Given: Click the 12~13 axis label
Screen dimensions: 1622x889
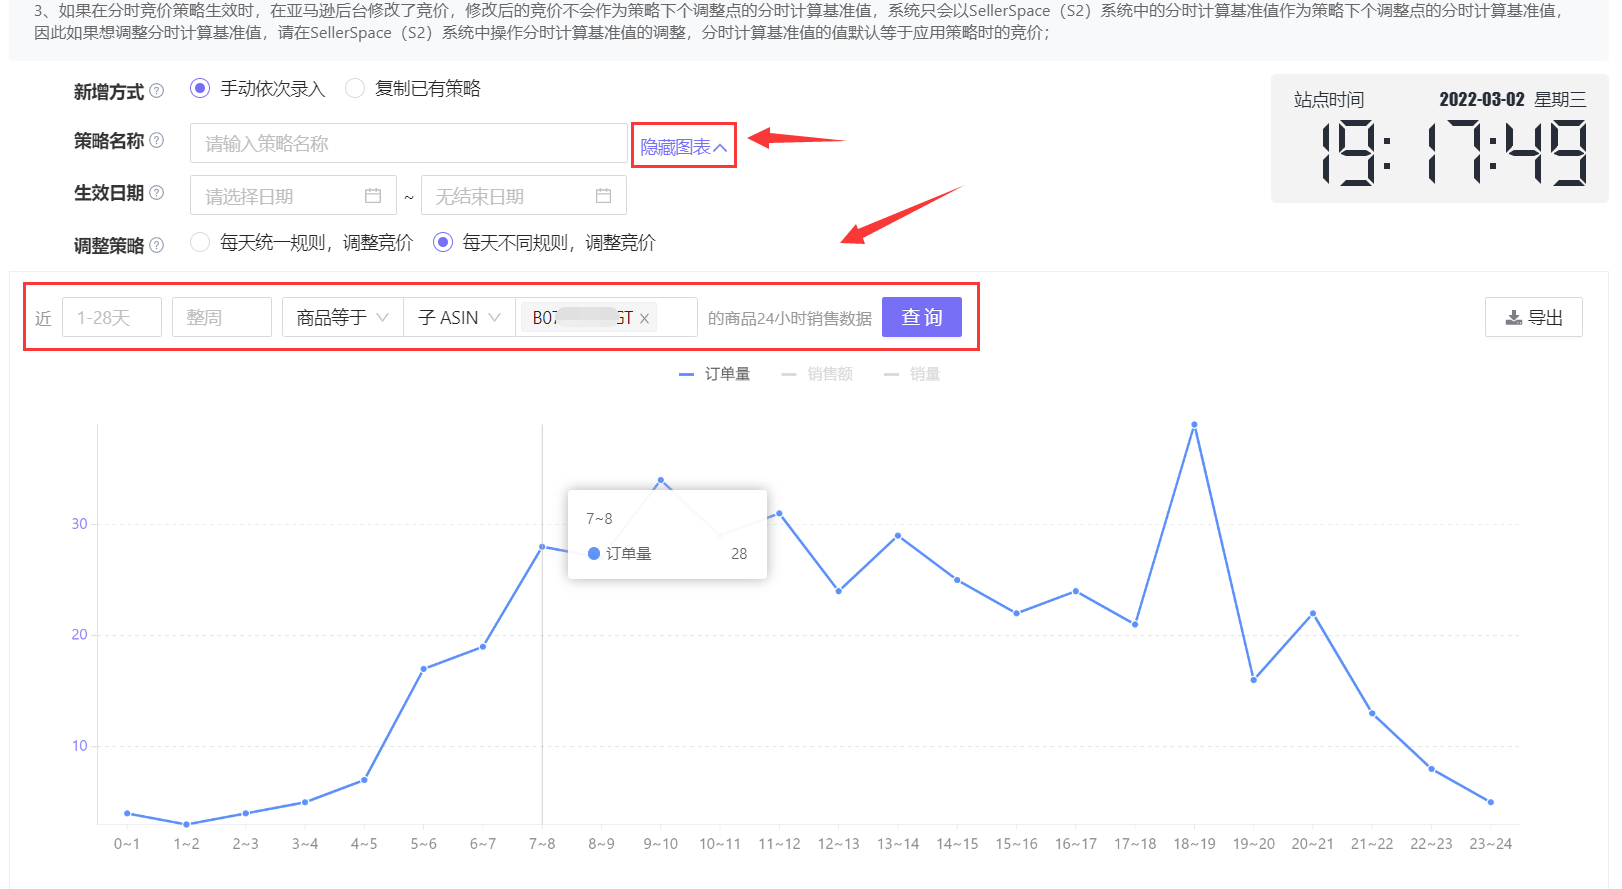Looking at the screenshot, I should click(x=838, y=844).
